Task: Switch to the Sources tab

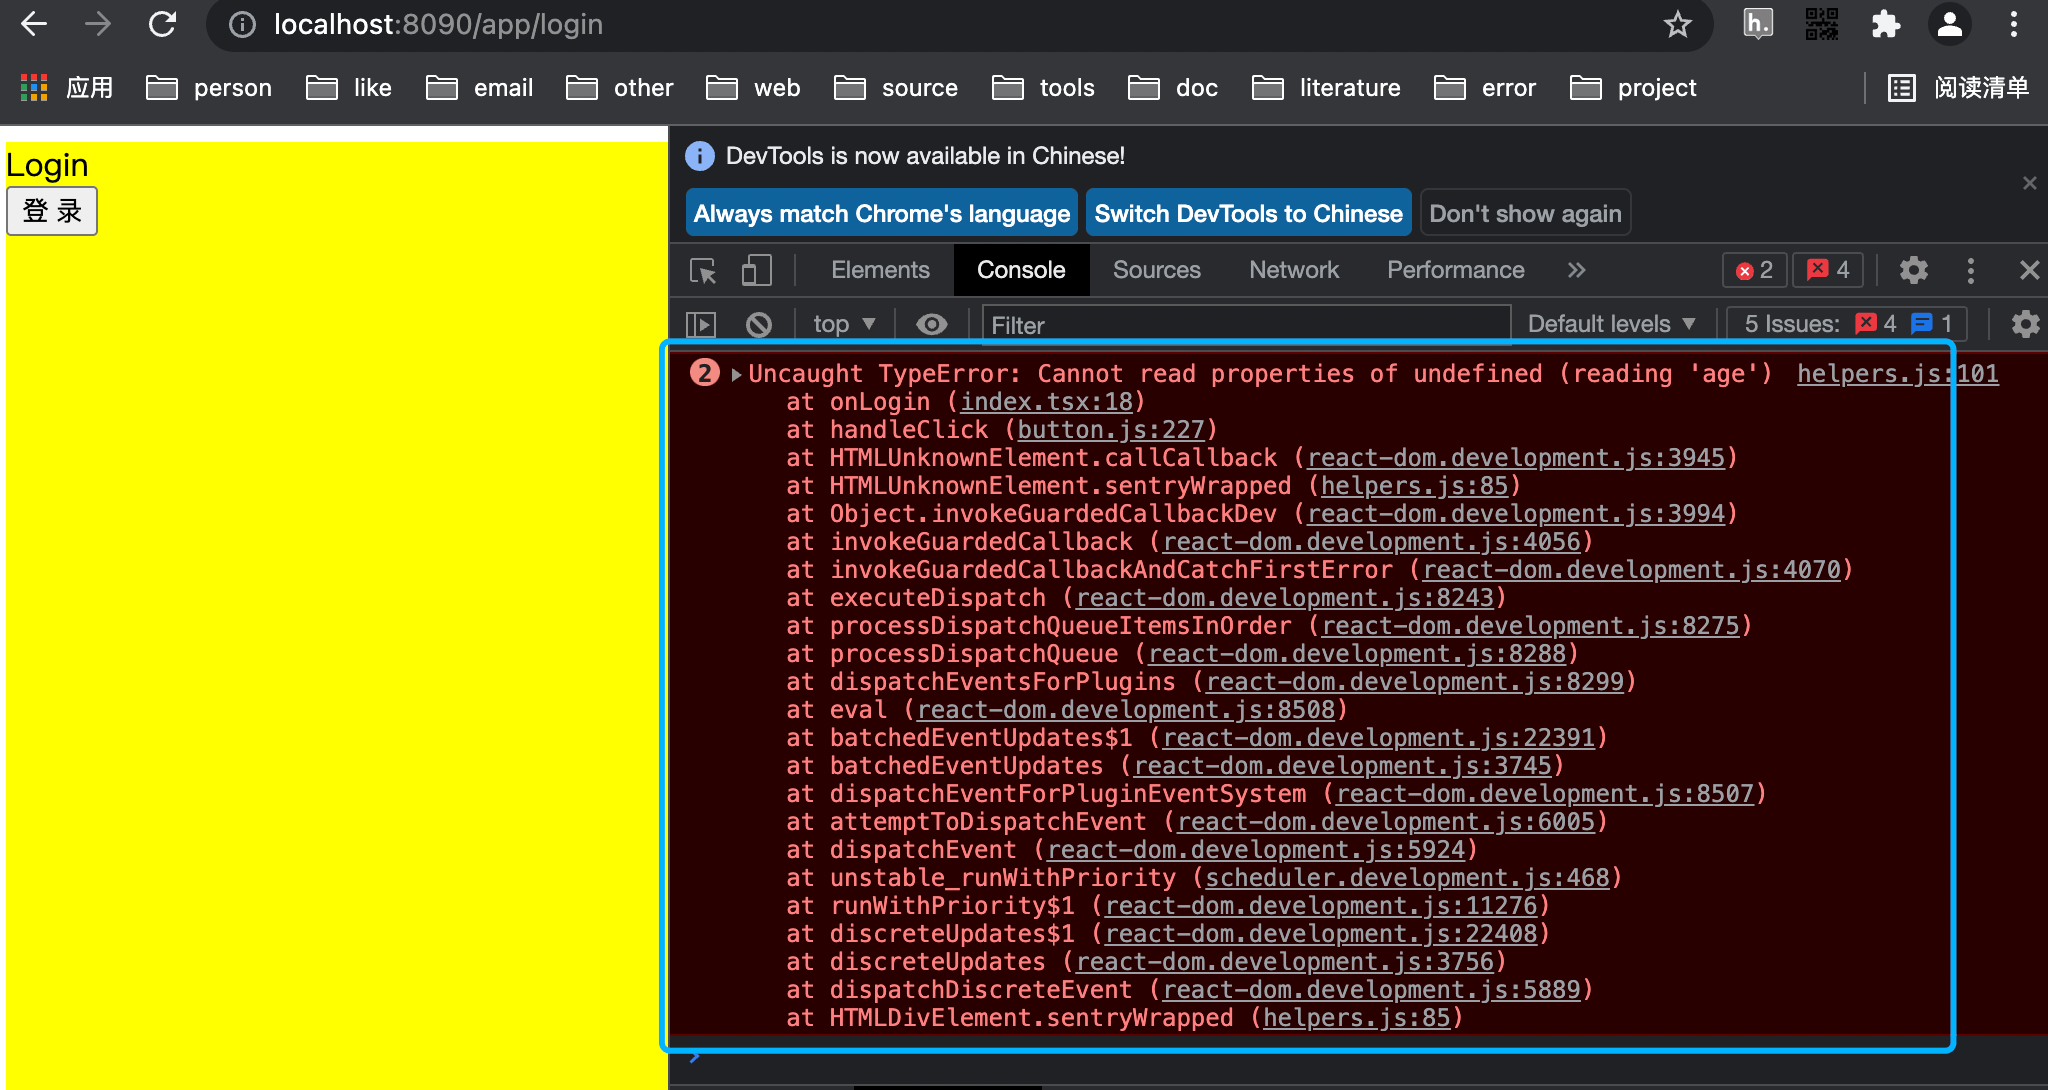Action: coord(1156,270)
